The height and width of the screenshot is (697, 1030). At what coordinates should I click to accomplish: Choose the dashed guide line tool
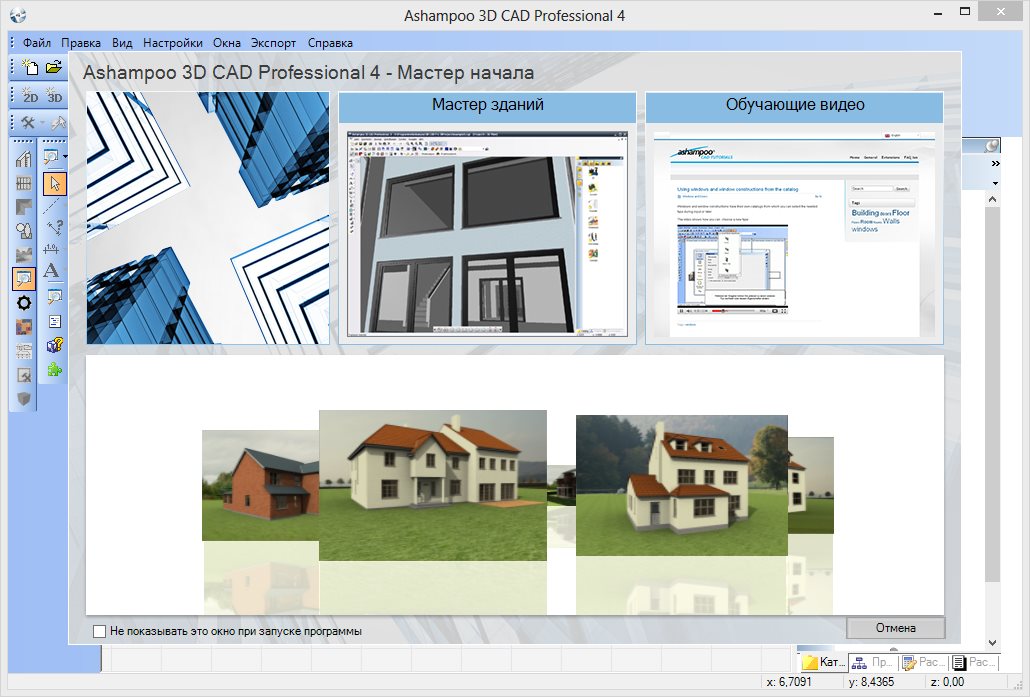[x=53, y=206]
